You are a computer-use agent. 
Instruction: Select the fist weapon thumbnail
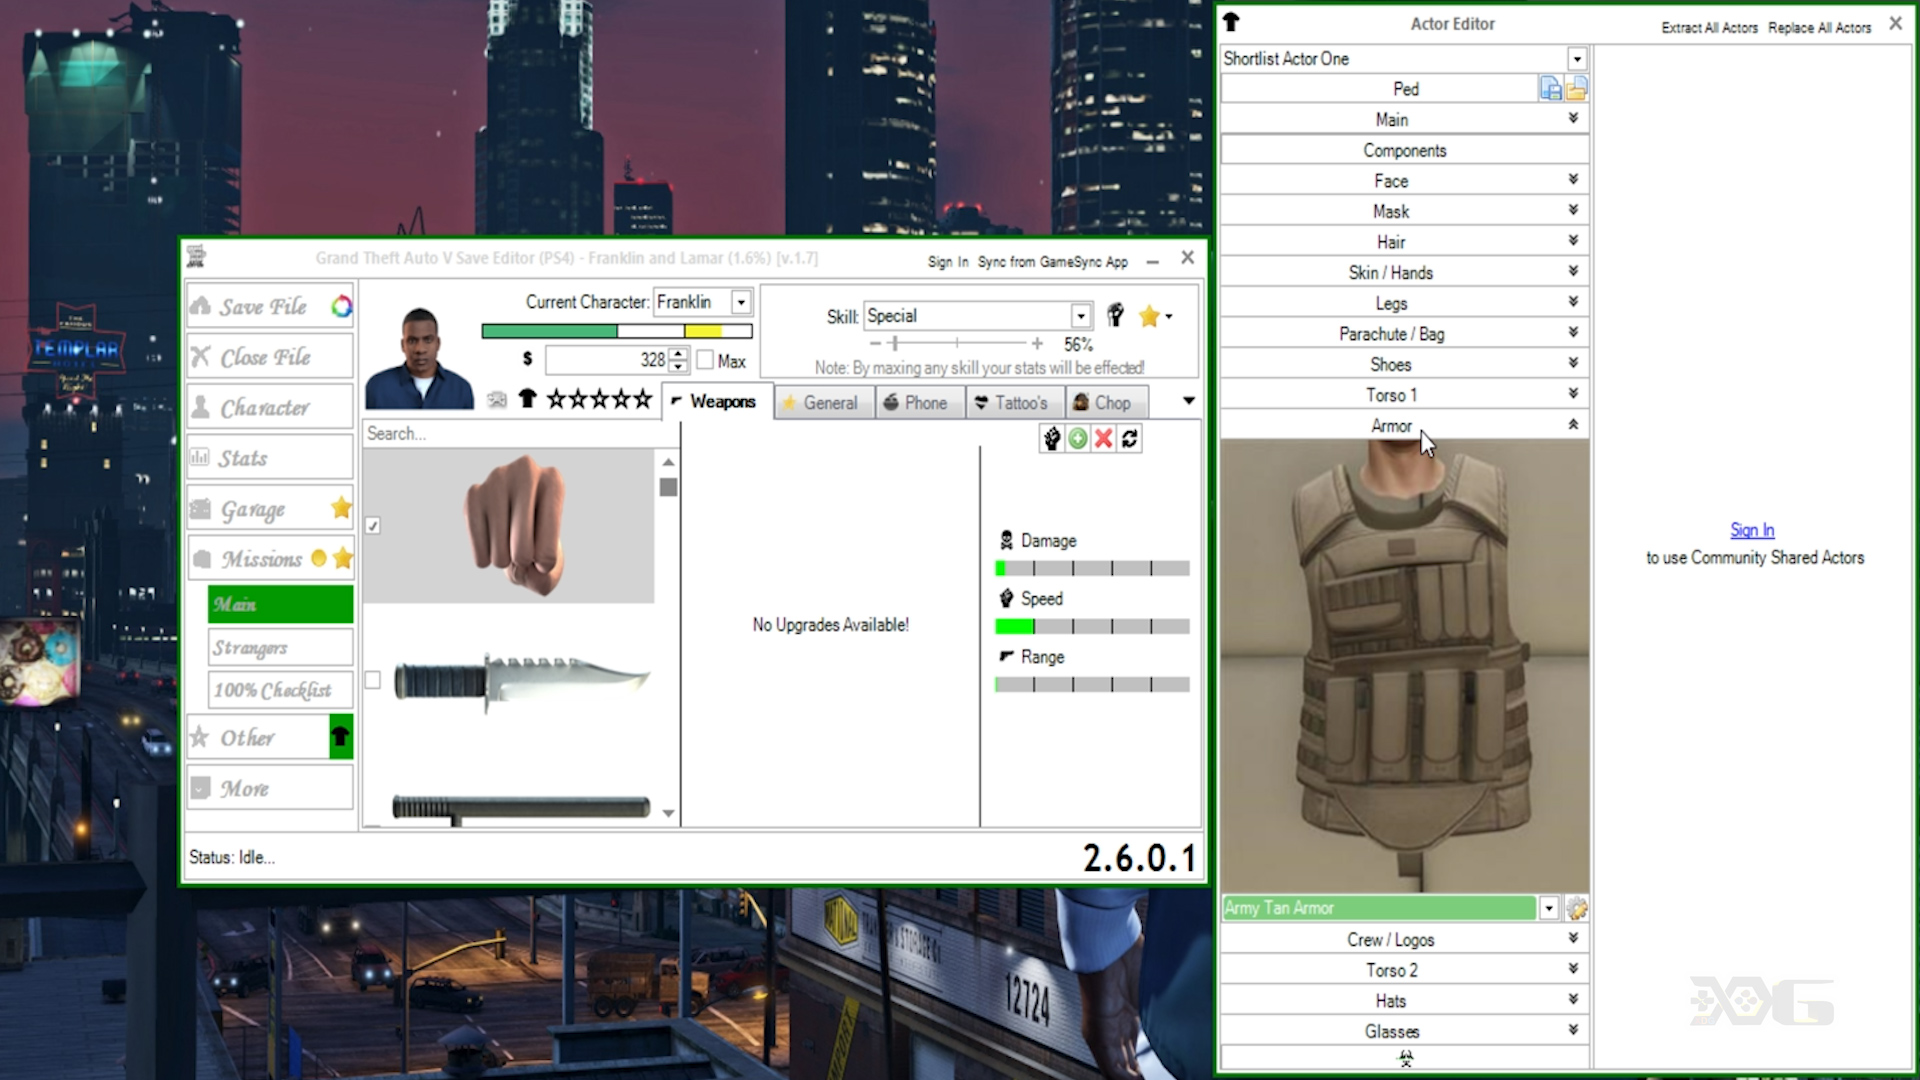(516, 526)
